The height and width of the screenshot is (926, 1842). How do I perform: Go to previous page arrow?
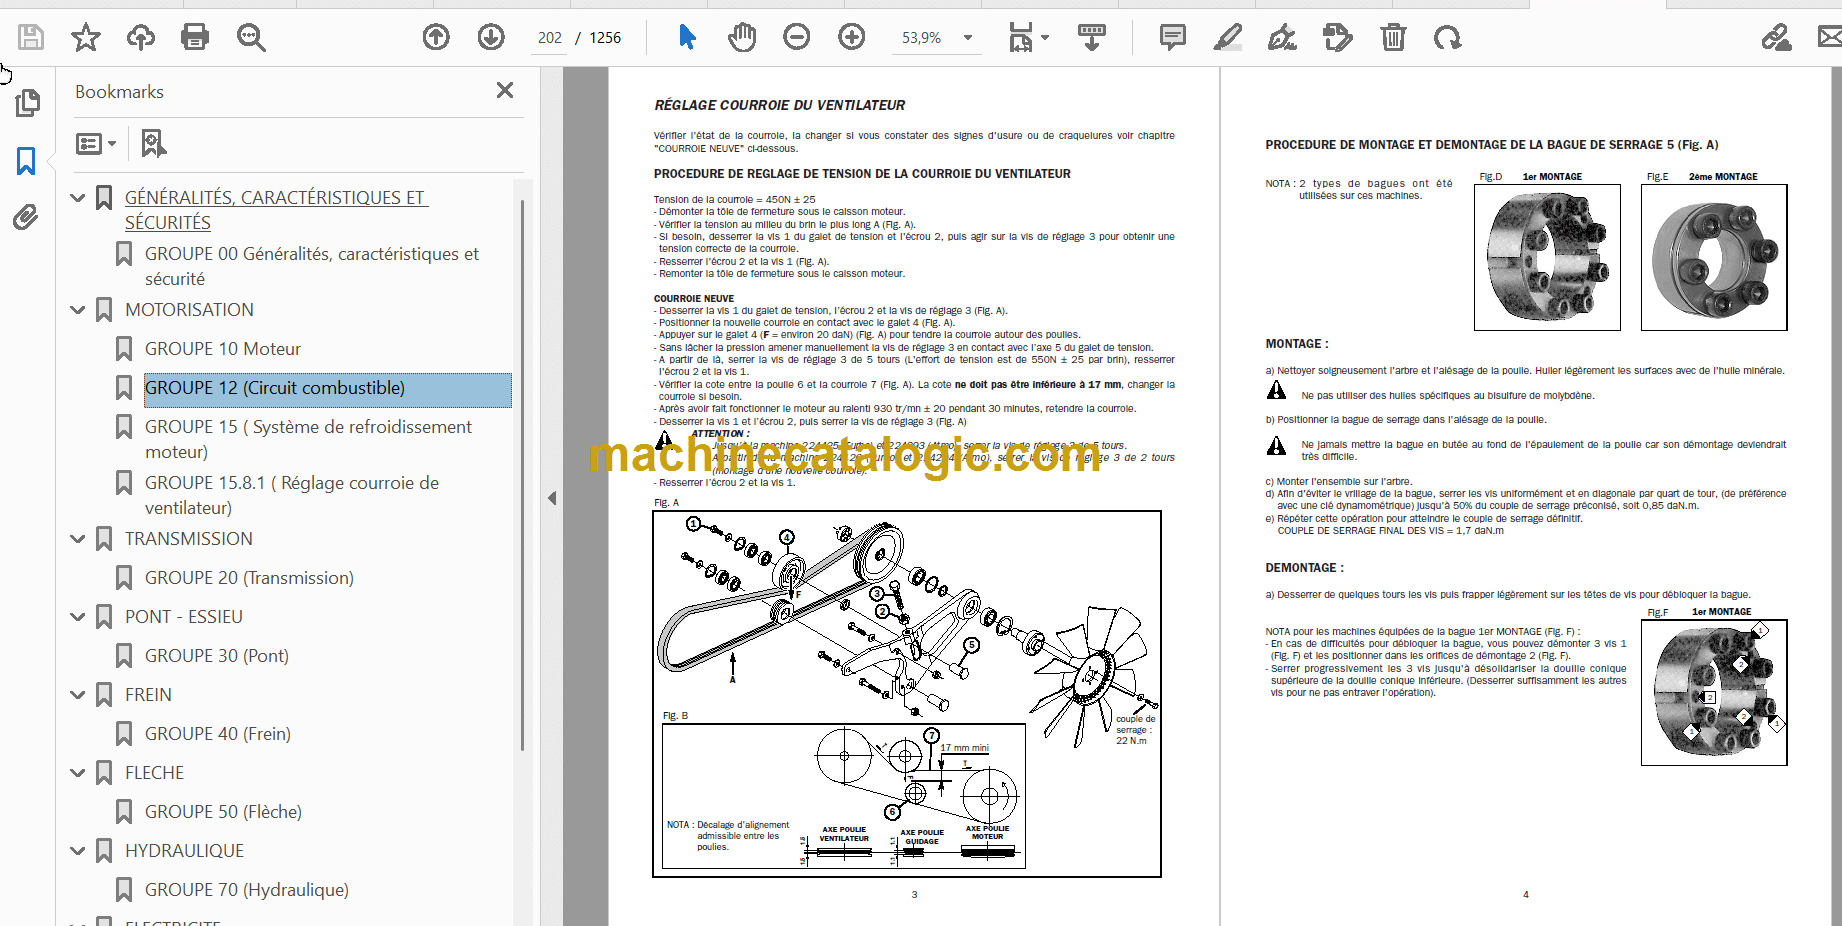pos(436,38)
